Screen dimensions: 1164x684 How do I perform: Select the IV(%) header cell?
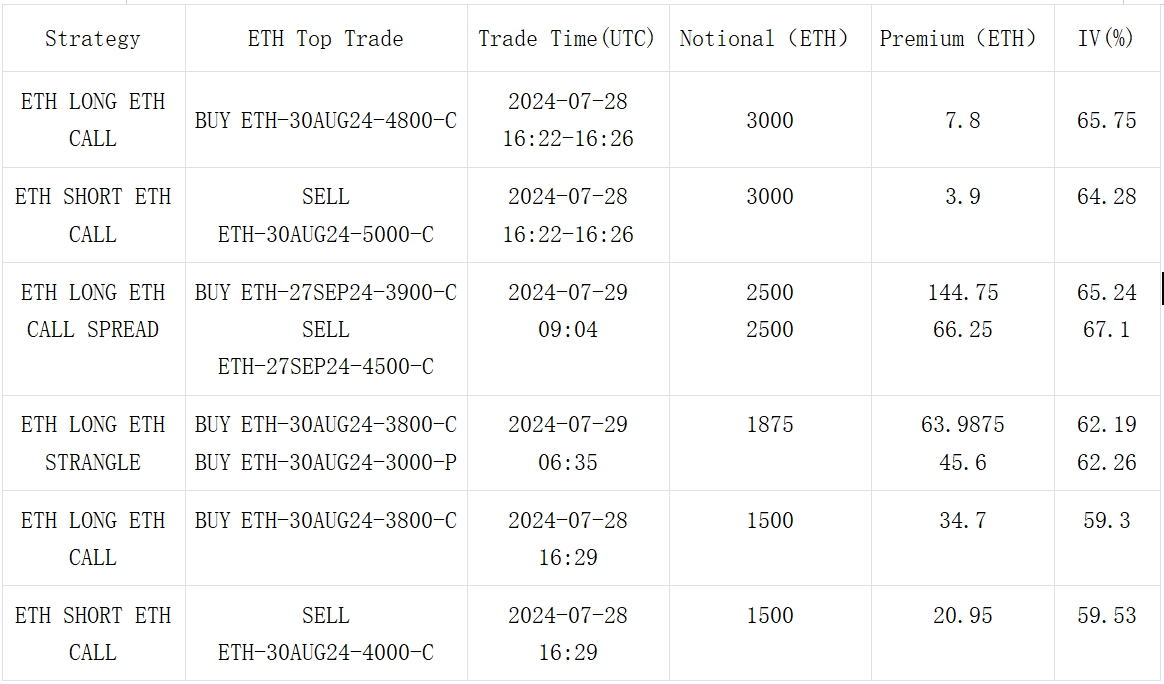tap(1107, 39)
